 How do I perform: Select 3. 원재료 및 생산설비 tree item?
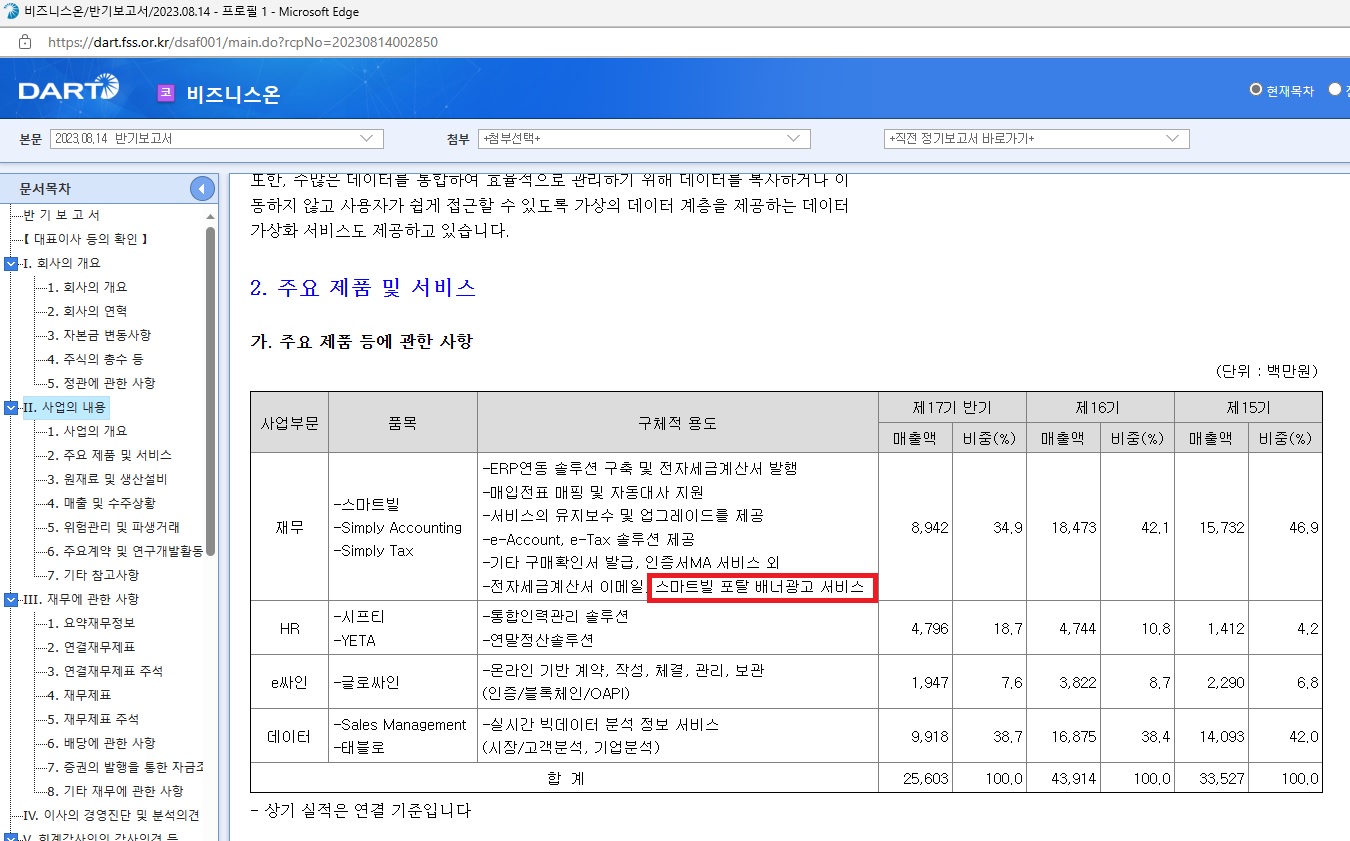pyautogui.click(x=107, y=479)
